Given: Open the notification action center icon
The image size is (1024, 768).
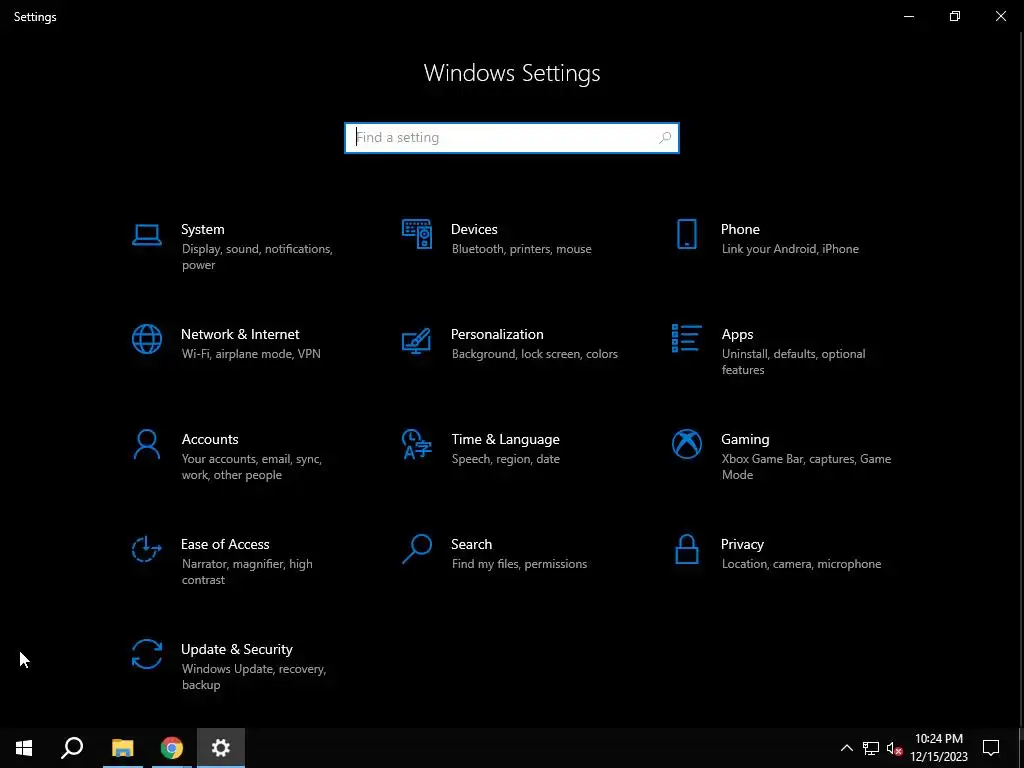Looking at the screenshot, I should click(991, 748).
